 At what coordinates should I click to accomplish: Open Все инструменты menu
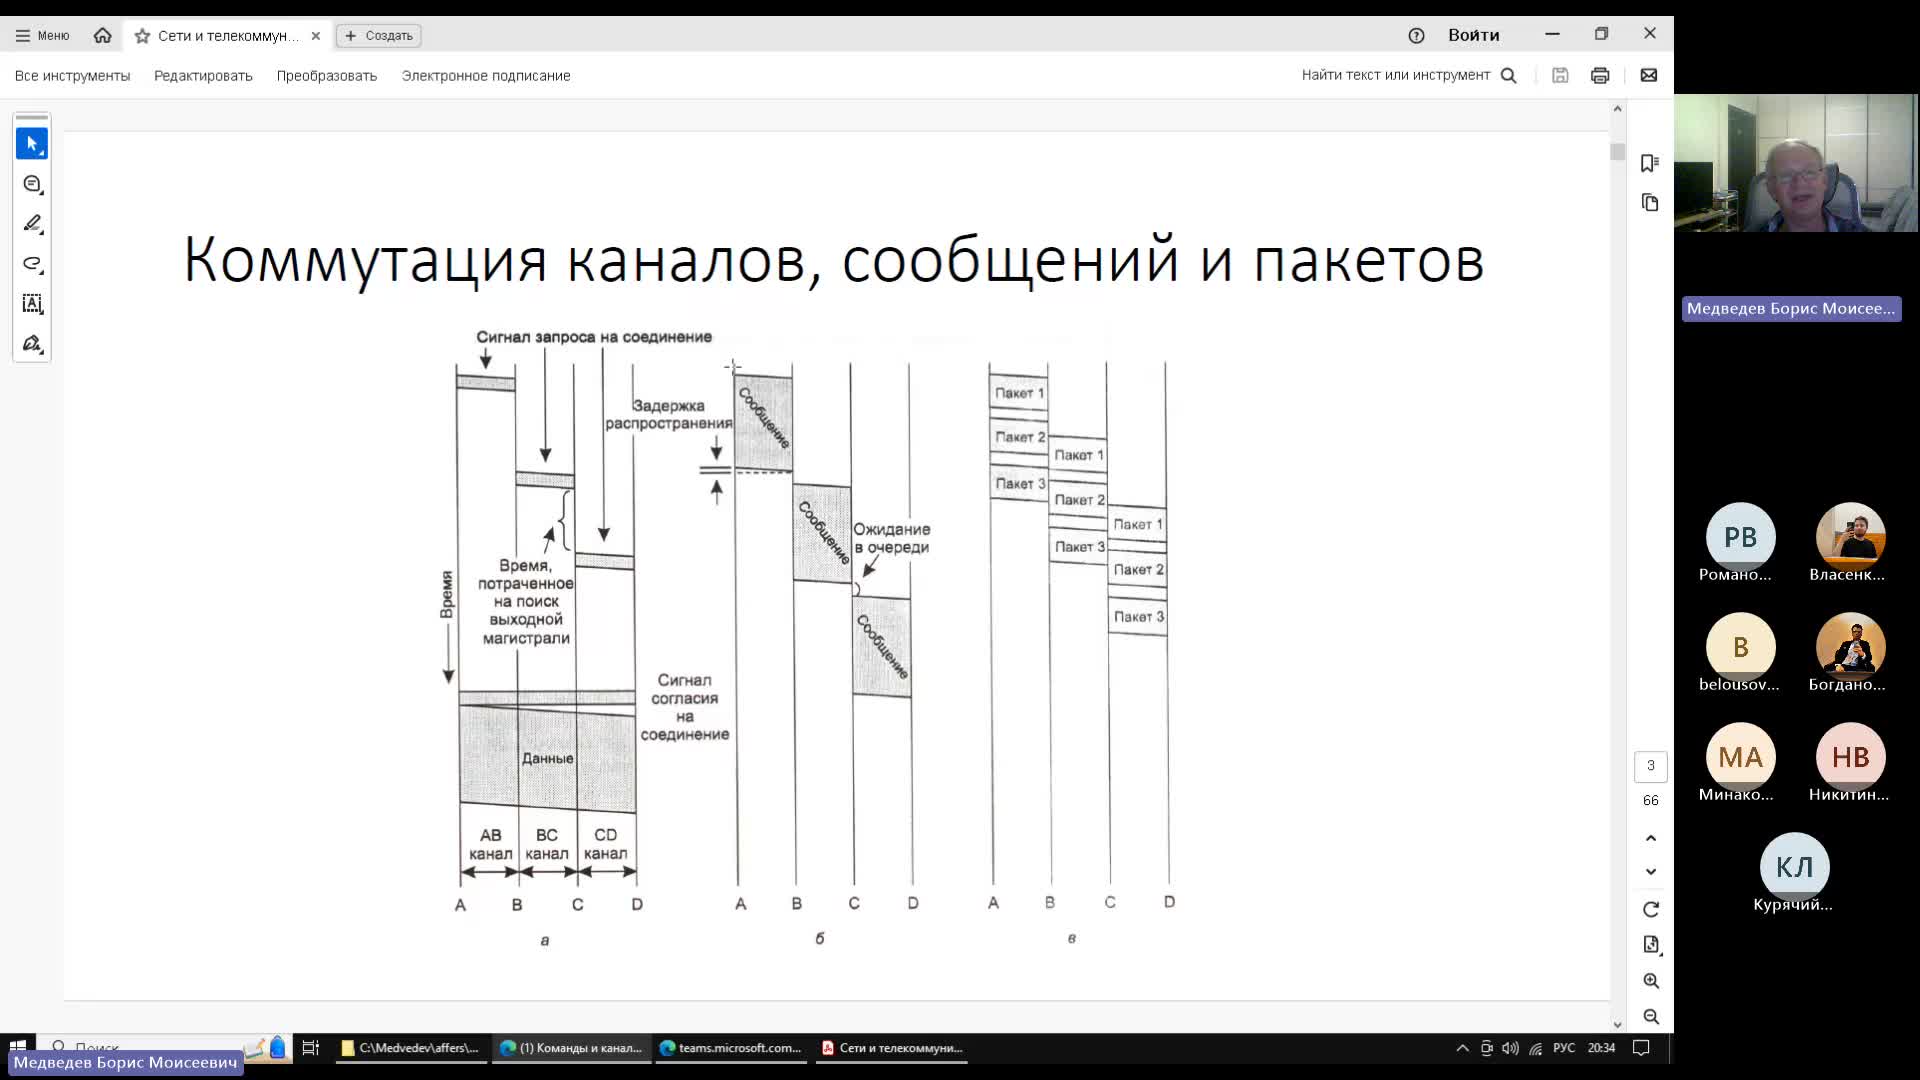[72, 75]
